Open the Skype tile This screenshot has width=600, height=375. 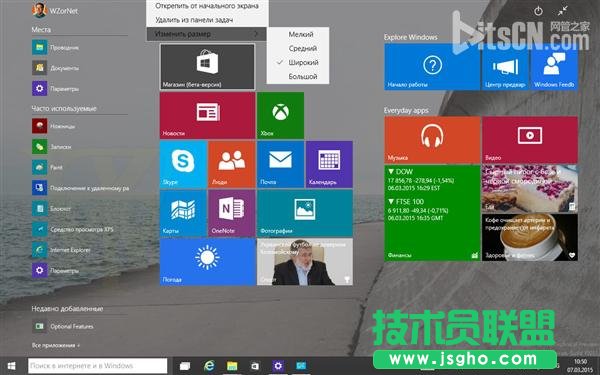[183, 164]
